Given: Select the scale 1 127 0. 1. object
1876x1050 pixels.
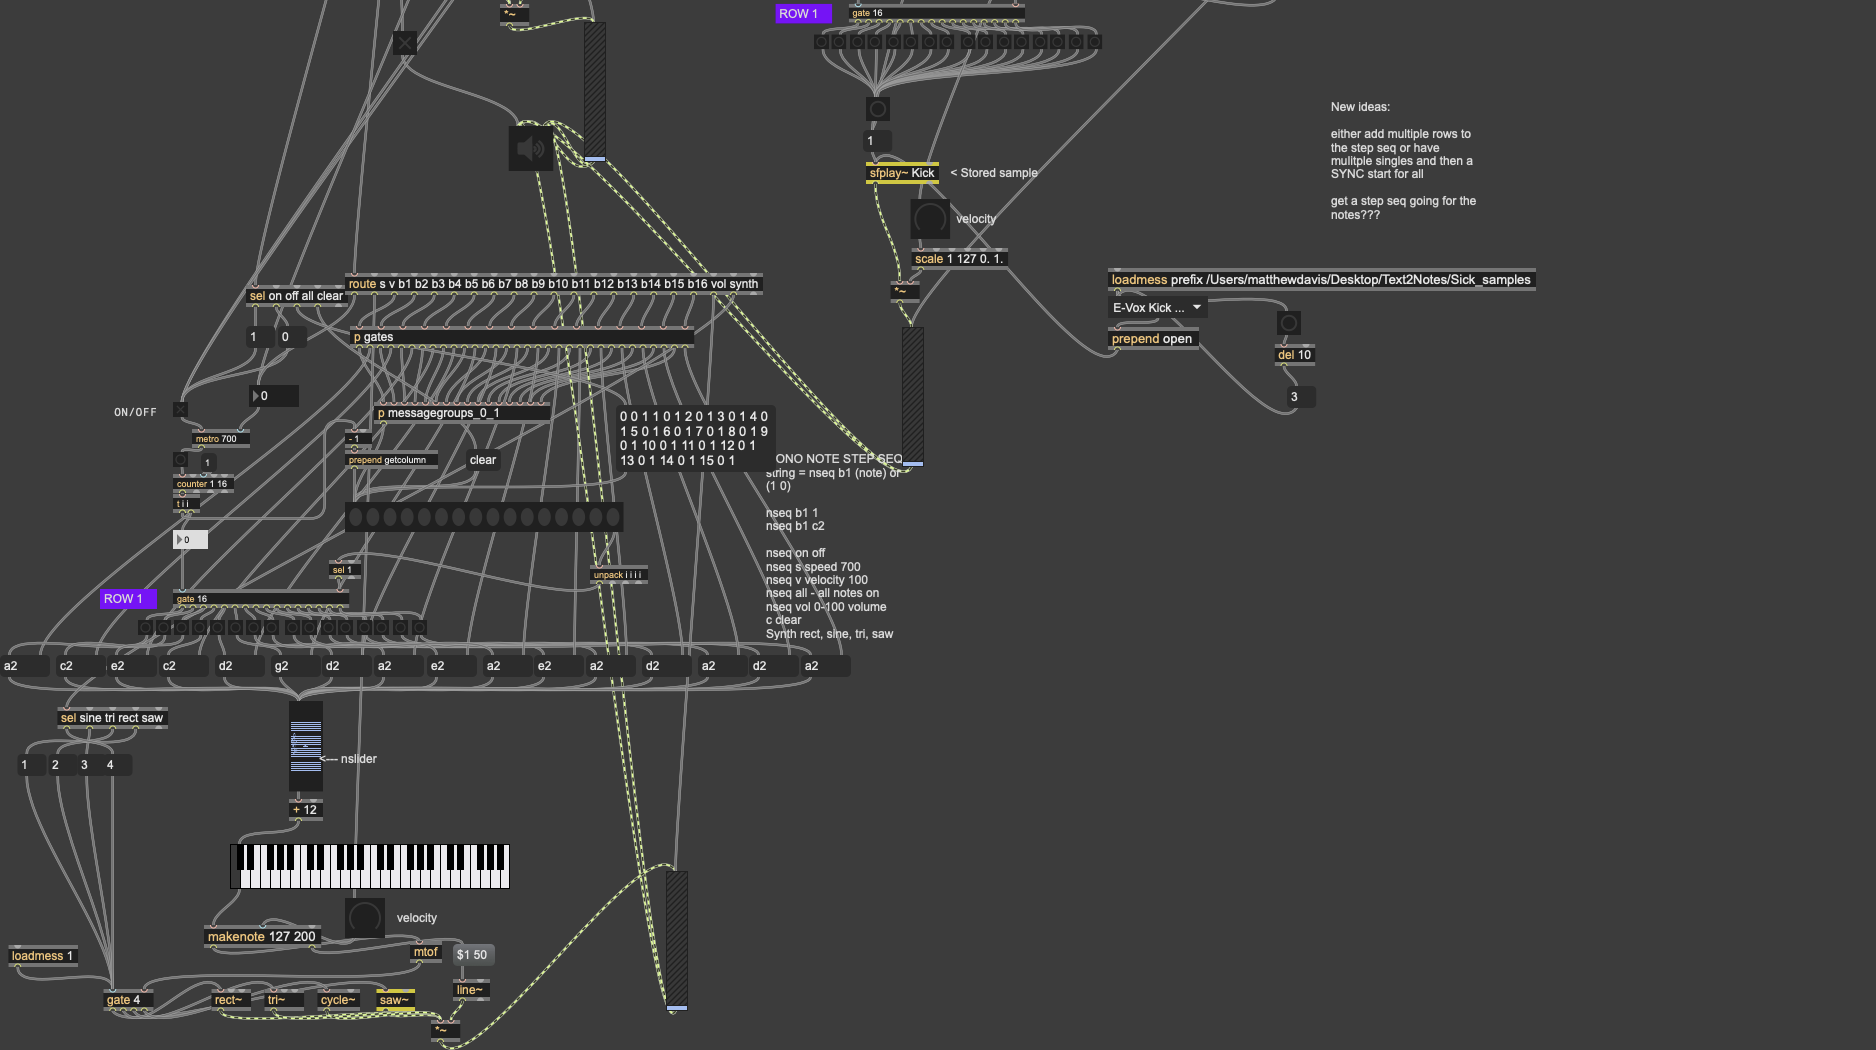Looking at the screenshot, I should [x=959, y=259].
